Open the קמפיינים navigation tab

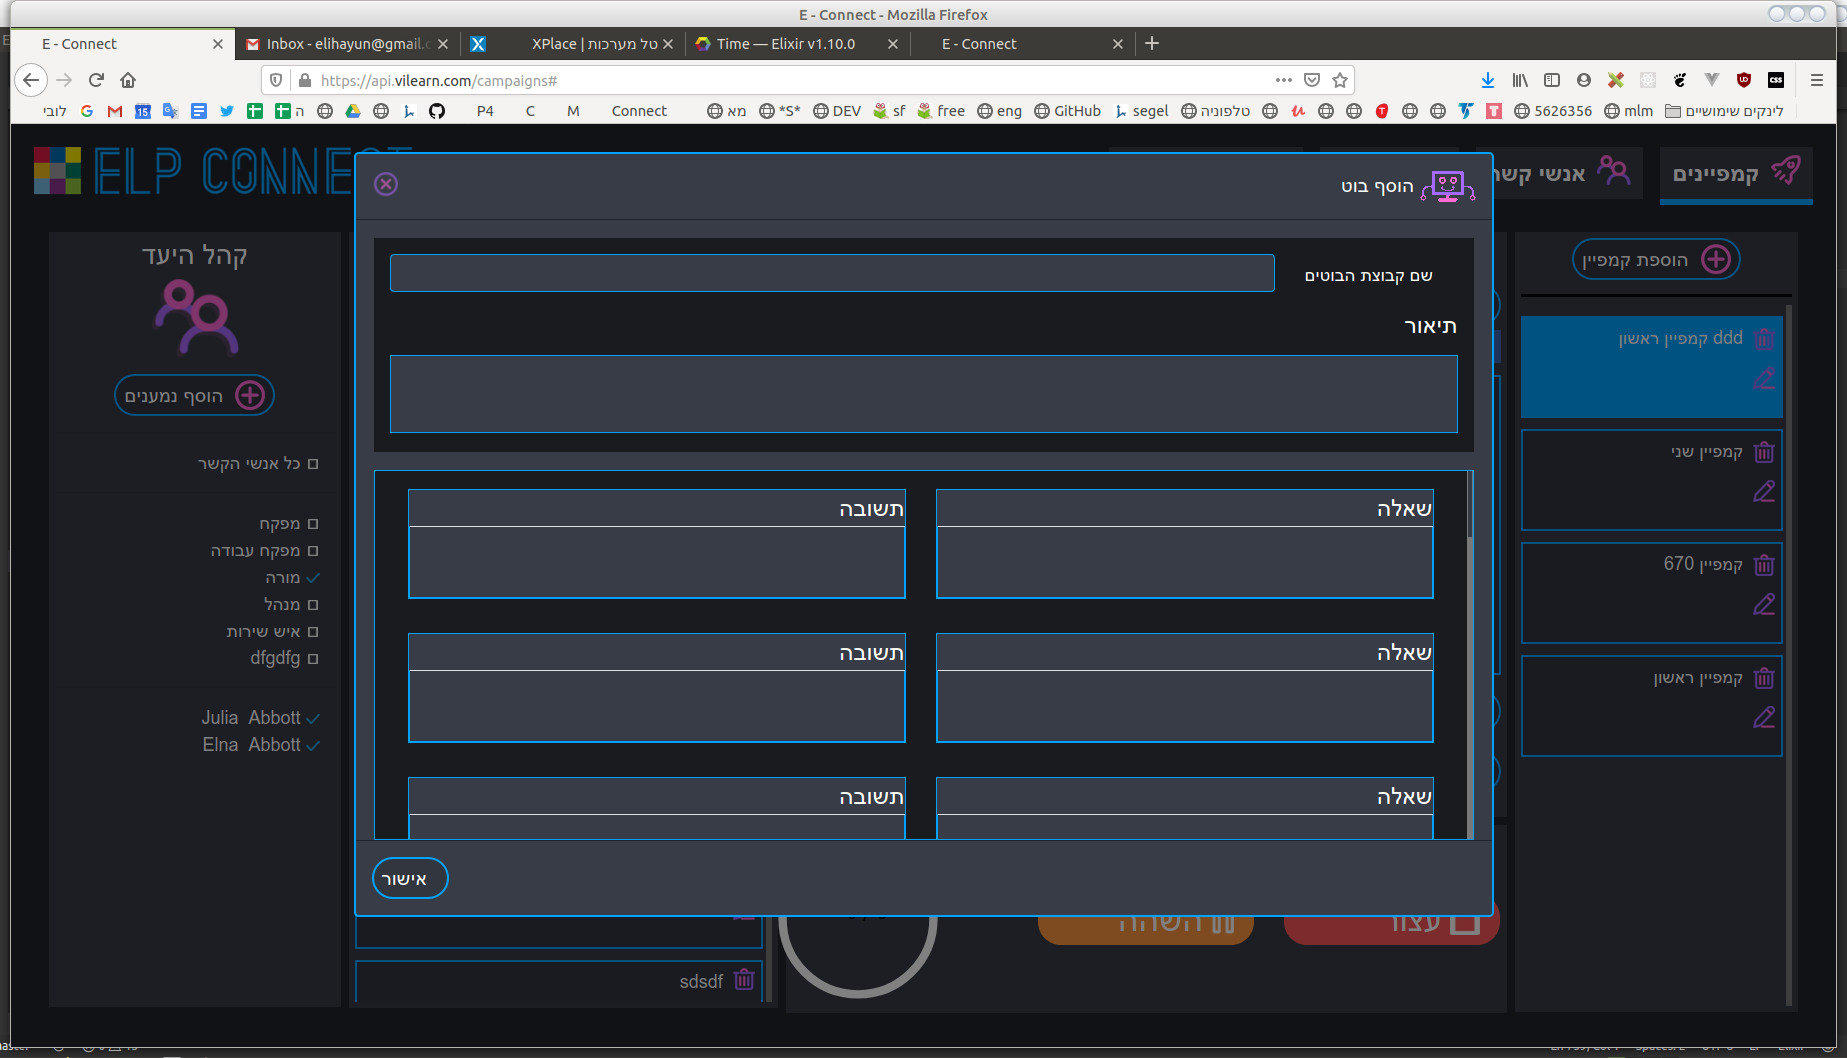[x=1736, y=173]
